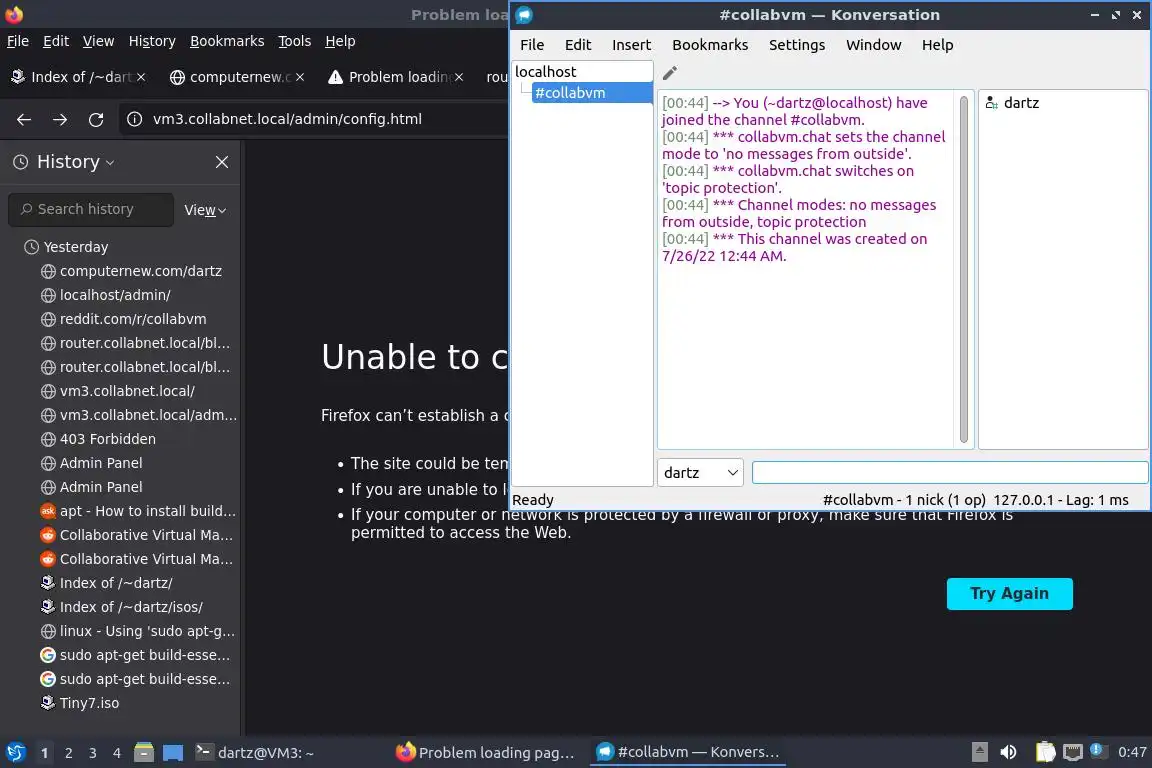Open the Konversation File menu

532,45
